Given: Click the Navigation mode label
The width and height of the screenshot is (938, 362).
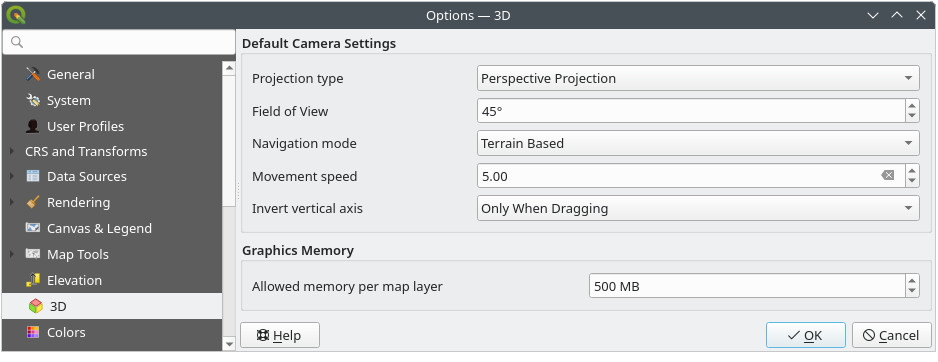Looking at the screenshot, I should 304,143.
